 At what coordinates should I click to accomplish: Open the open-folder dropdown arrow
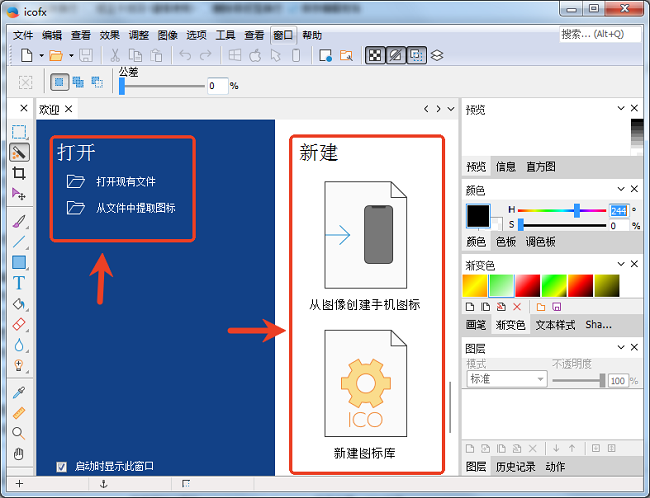tap(71, 55)
